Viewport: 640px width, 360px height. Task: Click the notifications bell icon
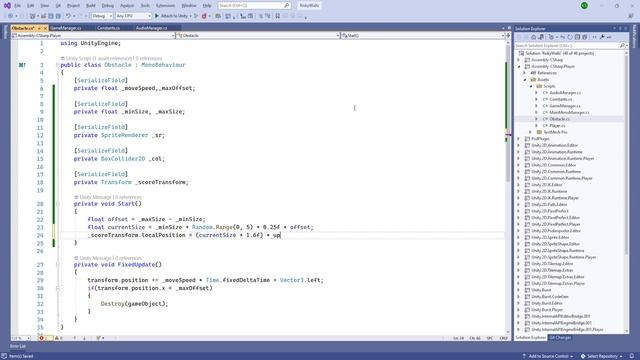click(632, 356)
